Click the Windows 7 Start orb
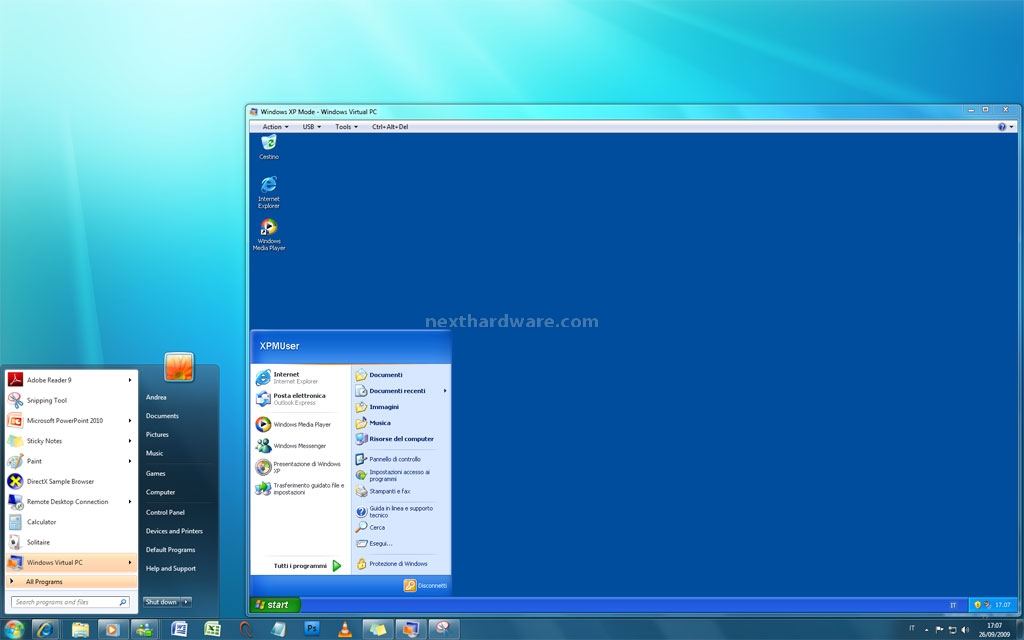 14,629
